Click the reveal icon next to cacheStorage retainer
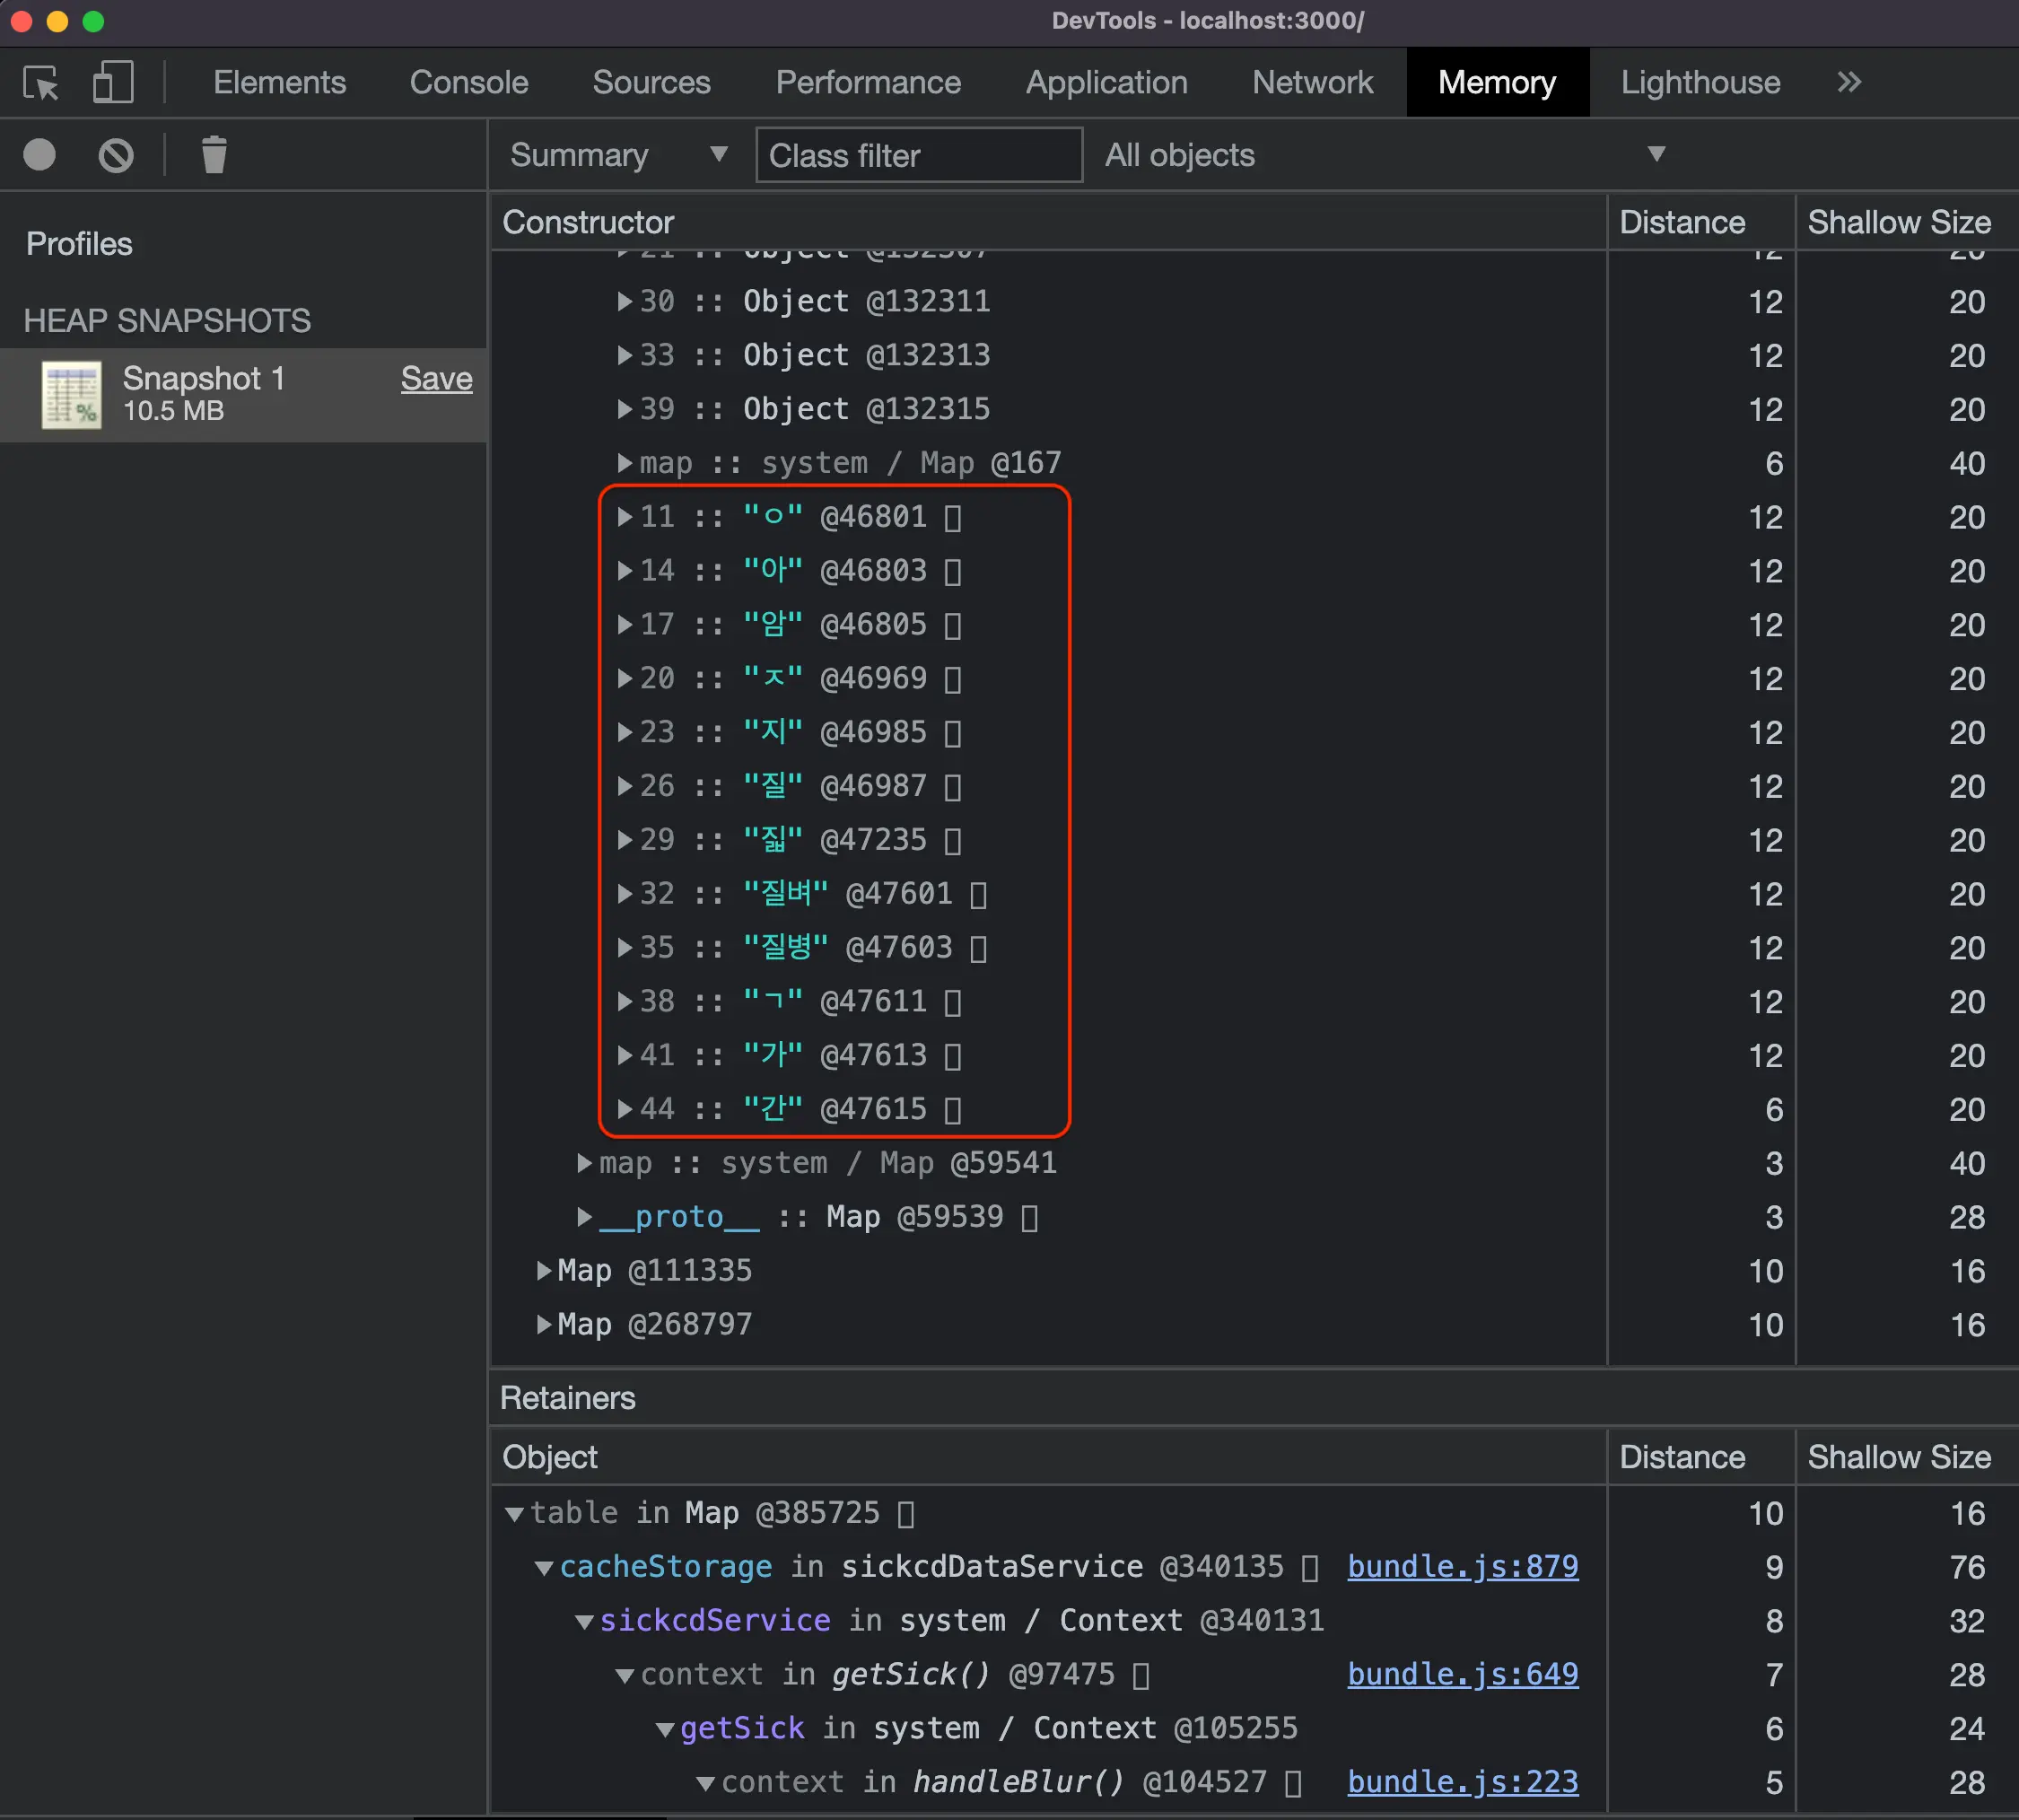This screenshot has height=1820, width=2019. pos(1310,1567)
